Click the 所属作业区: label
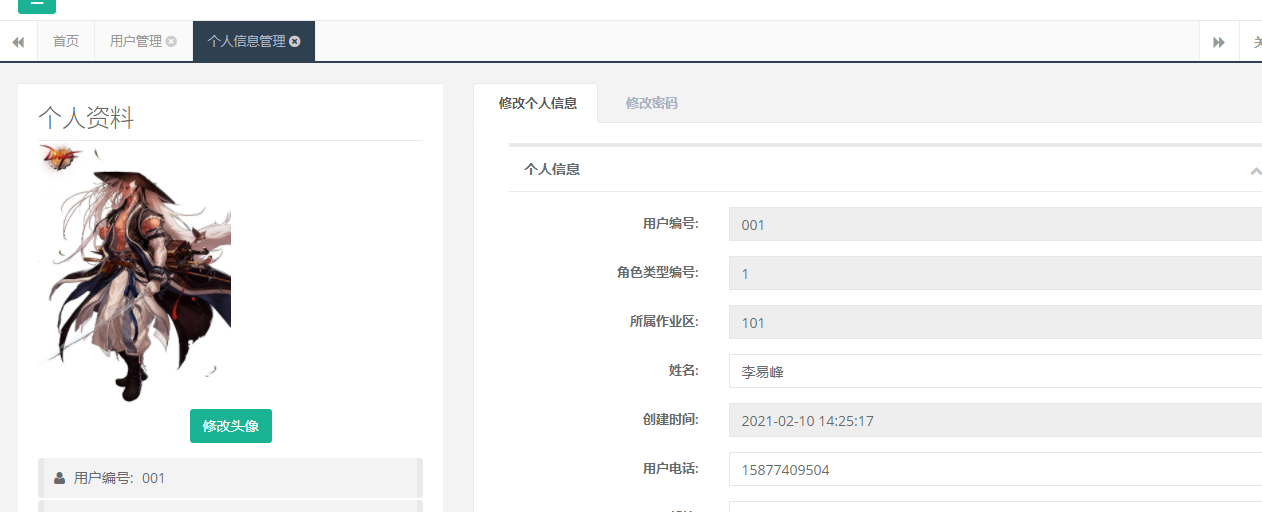This screenshot has width=1262, height=512. [664, 321]
